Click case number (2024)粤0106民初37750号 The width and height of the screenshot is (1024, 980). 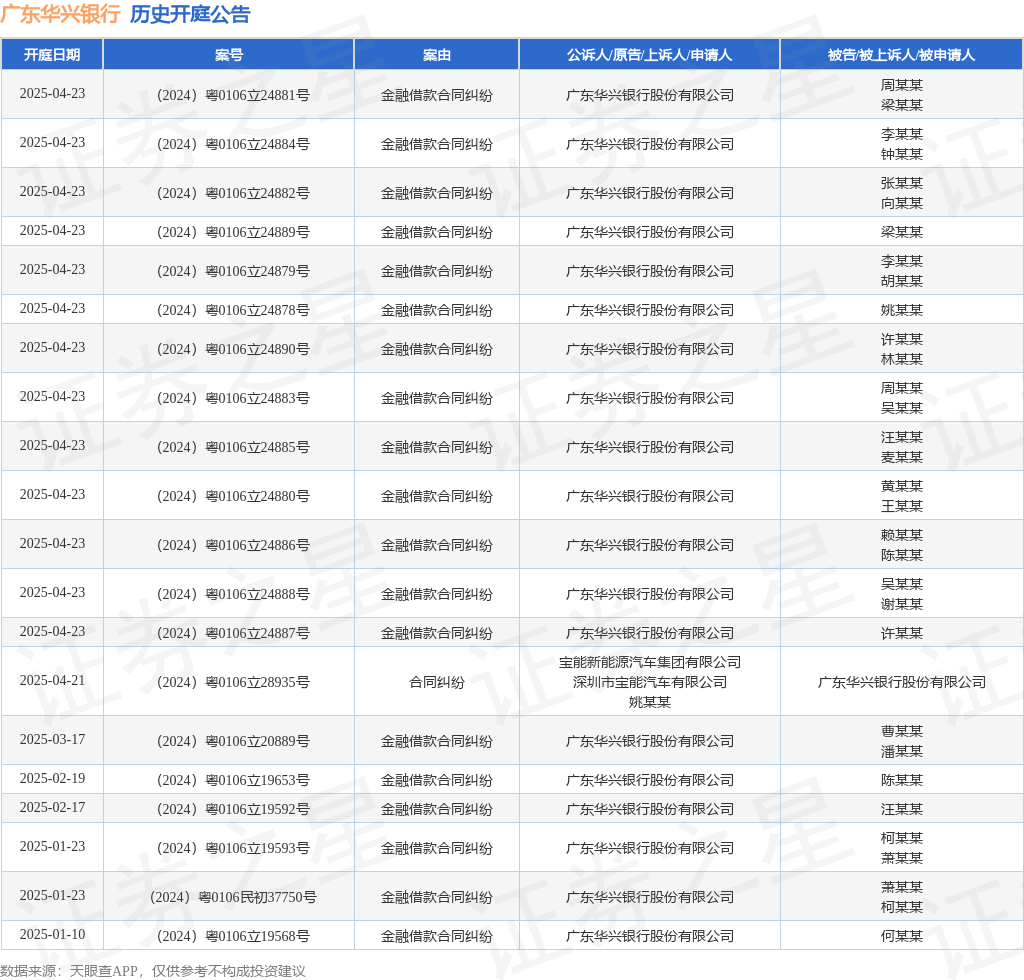(228, 897)
